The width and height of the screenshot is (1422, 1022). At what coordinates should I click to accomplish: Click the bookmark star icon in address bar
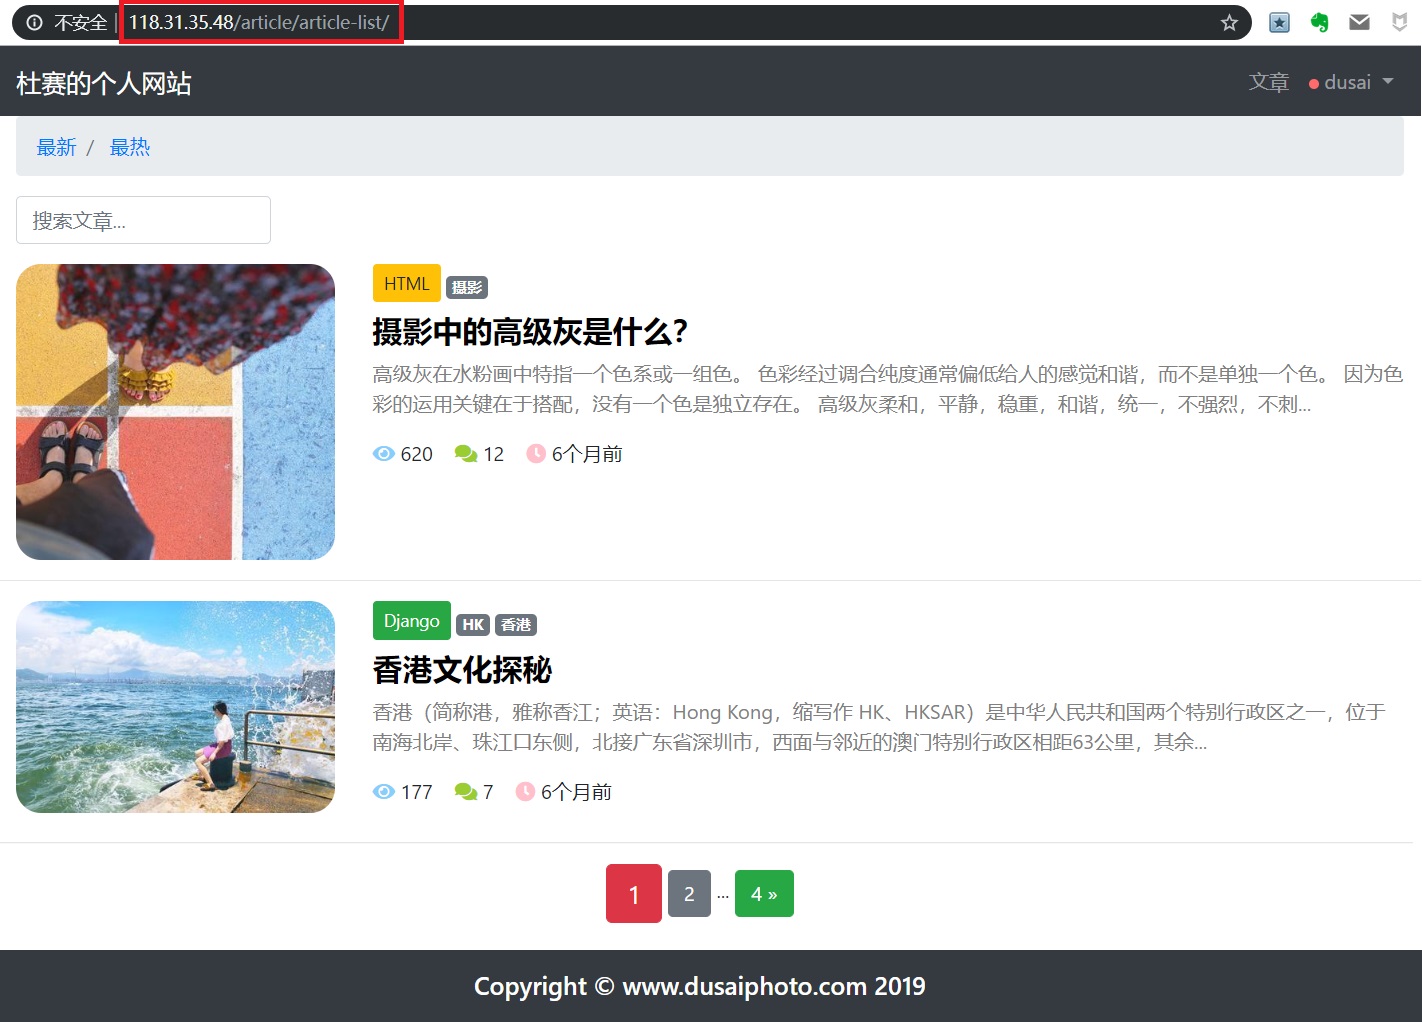[x=1229, y=23]
